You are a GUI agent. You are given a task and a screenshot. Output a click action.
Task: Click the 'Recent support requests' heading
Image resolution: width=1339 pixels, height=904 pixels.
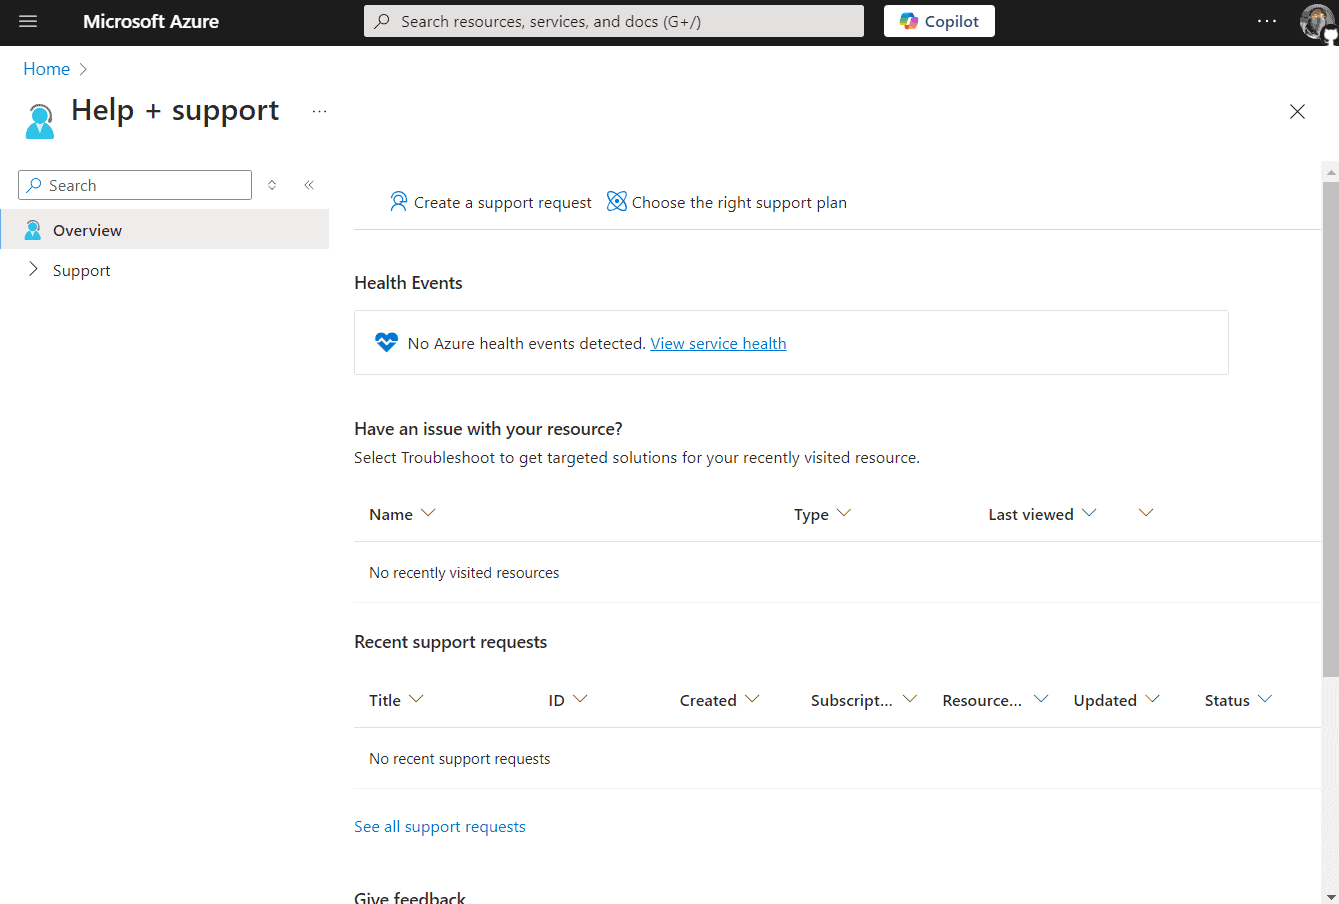[450, 642]
